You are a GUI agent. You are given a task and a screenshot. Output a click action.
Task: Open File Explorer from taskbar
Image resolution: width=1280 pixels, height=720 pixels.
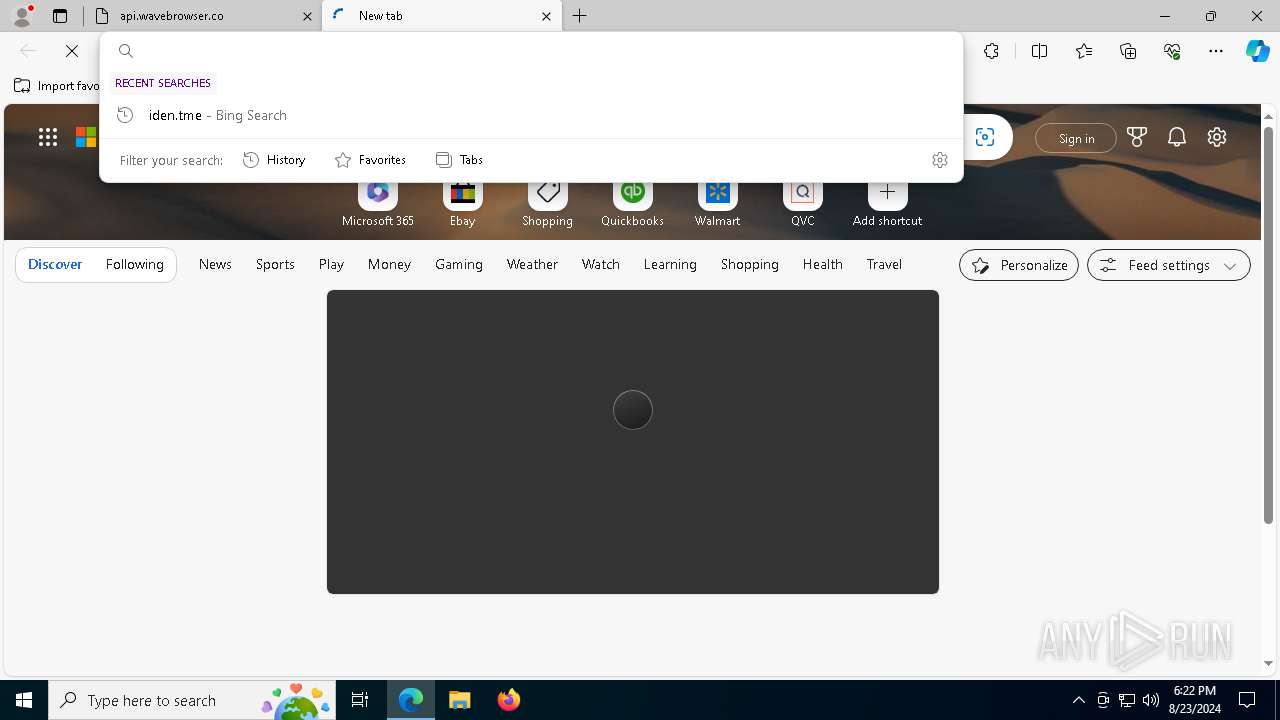(x=459, y=700)
